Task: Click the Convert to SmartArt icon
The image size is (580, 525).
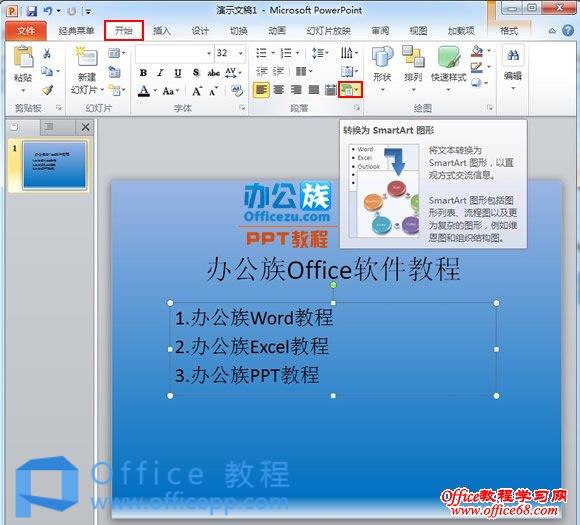Action: pyautogui.click(x=347, y=90)
